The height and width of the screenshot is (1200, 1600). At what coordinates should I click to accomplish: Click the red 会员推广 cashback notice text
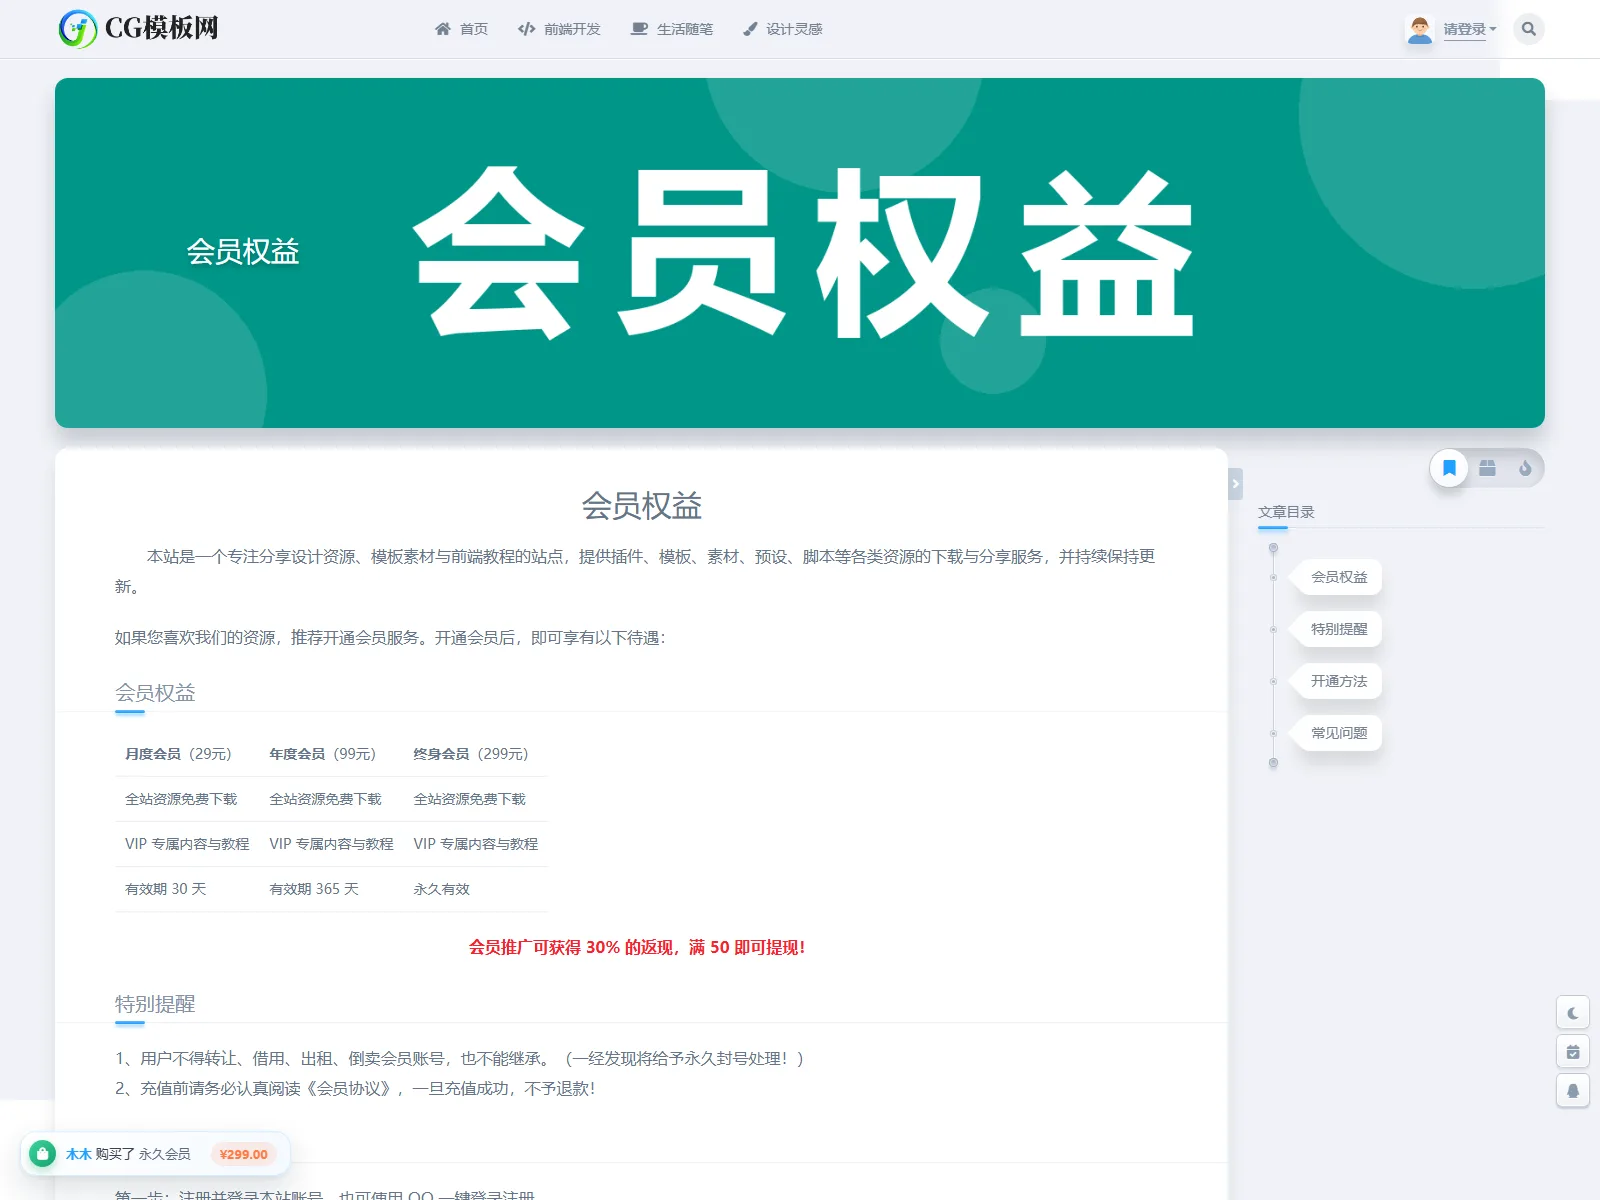(x=637, y=947)
